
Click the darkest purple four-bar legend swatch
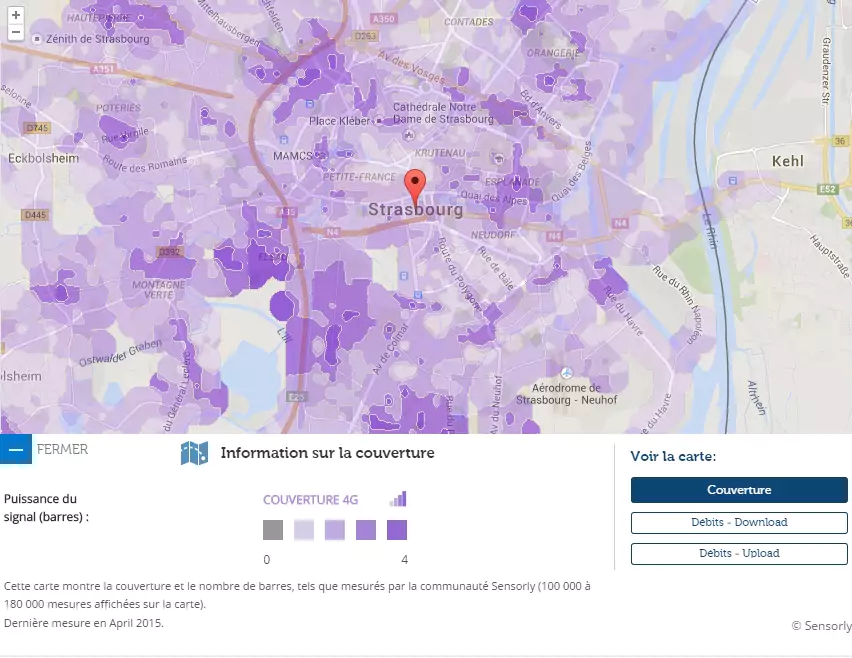click(397, 530)
